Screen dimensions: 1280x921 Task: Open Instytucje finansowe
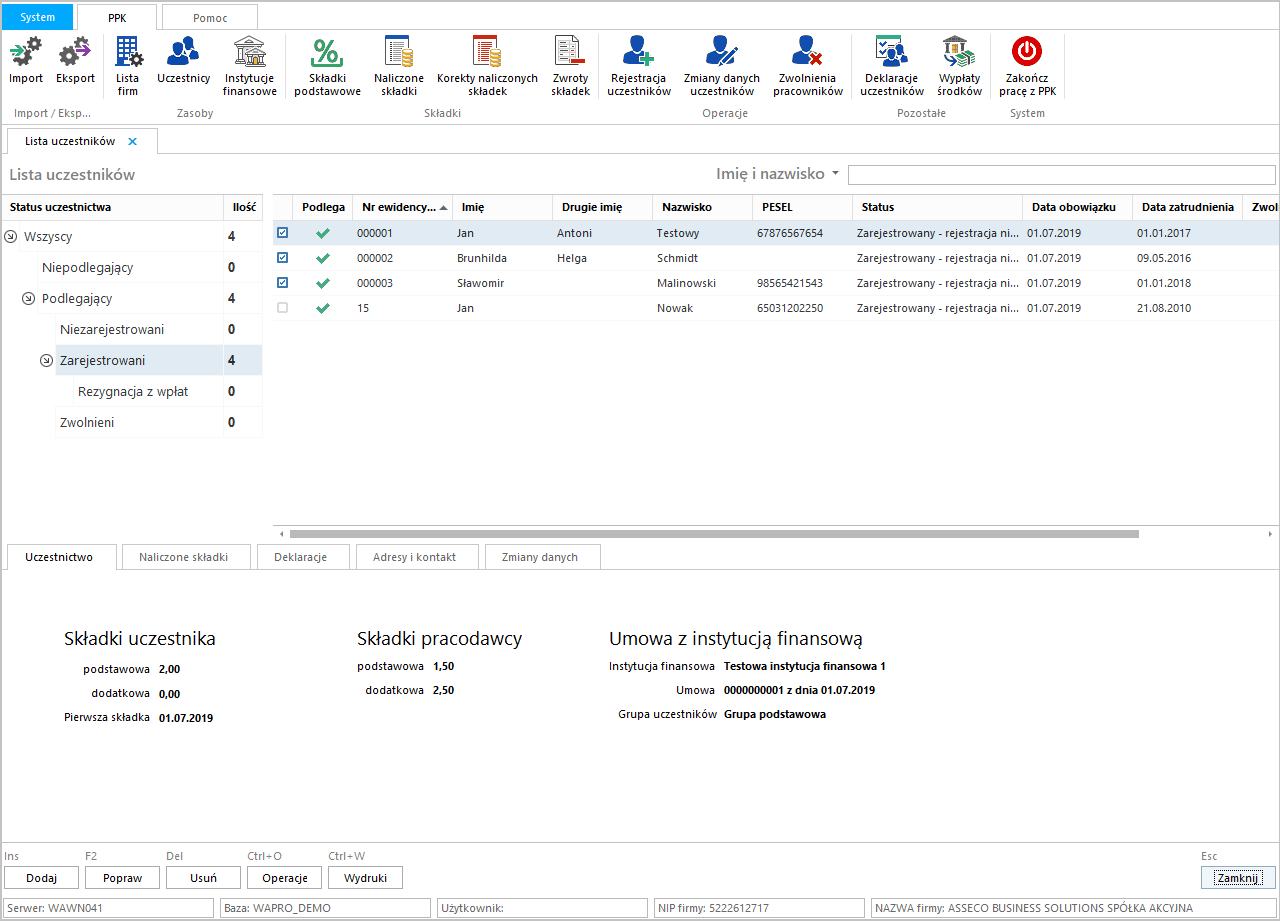(249, 66)
